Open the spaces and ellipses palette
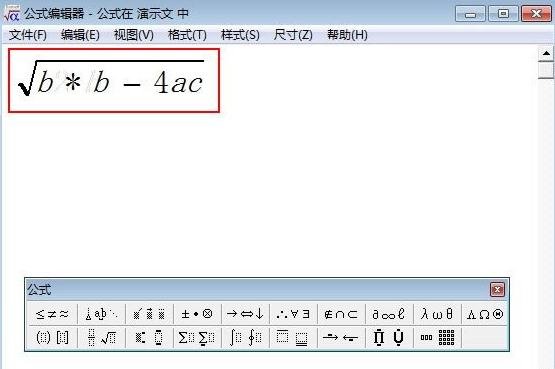555x369 pixels. [x=102, y=314]
